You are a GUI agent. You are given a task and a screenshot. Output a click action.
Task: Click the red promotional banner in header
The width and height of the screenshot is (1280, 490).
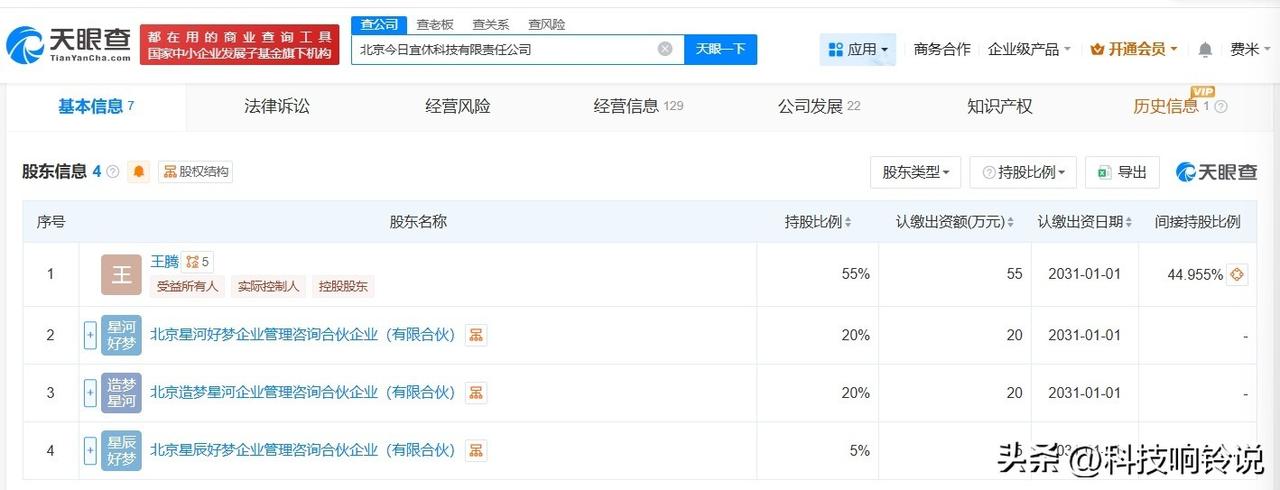(x=239, y=44)
